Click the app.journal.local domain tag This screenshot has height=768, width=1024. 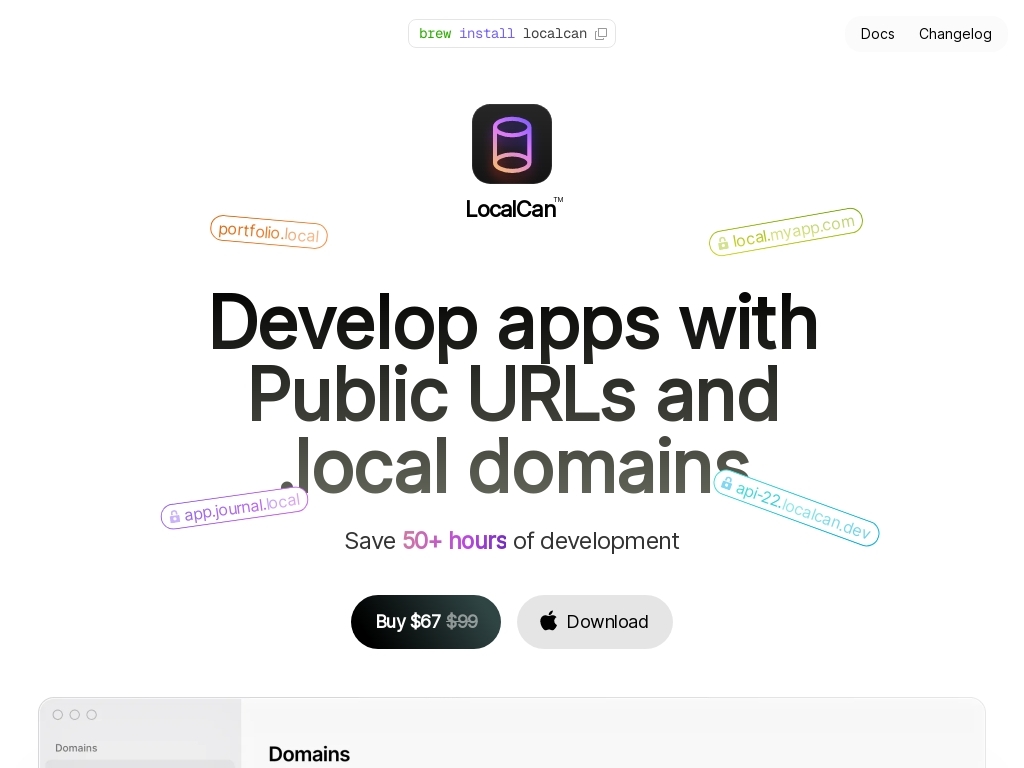tap(234, 508)
